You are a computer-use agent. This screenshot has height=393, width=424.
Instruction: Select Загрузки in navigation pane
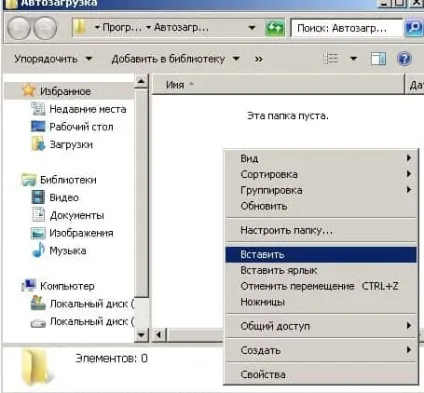(x=71, y=144)
